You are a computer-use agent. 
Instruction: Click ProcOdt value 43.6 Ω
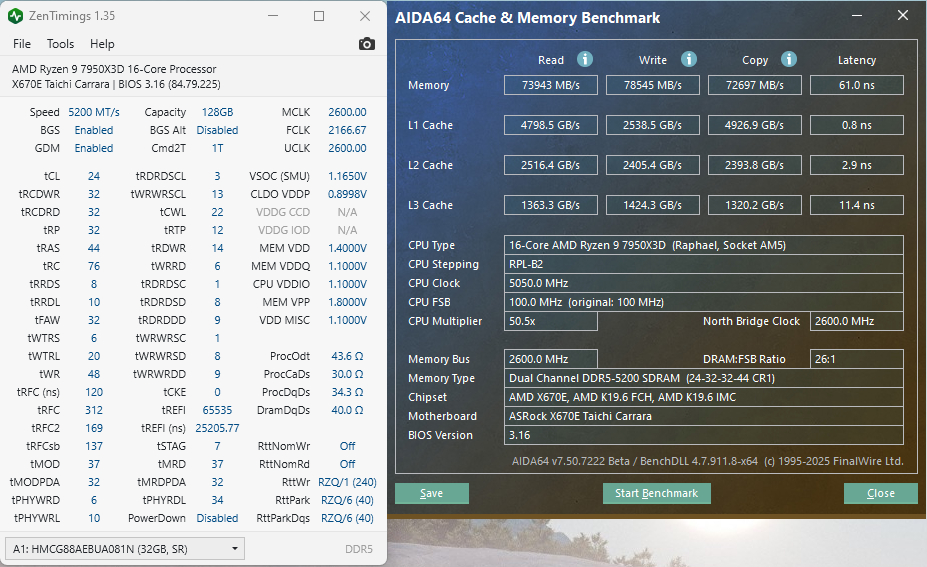click(347, 357)
